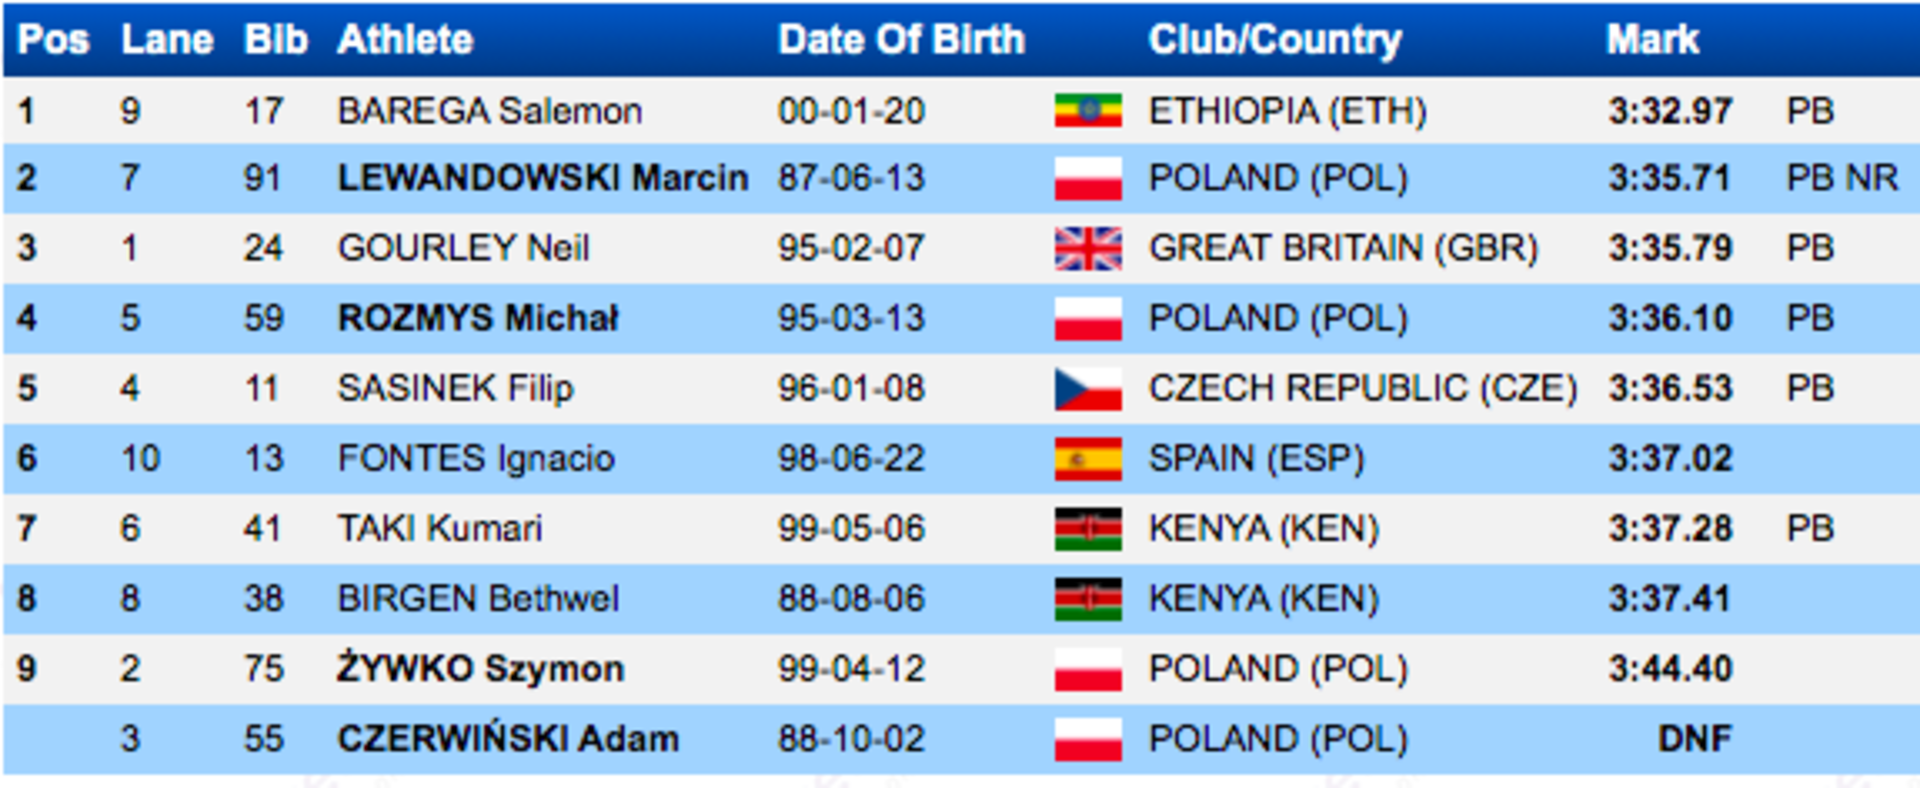Click Kenya flag beside TAKI Kumari
Image resolution: width=1920 pixels, height=788 pixels.
[1088, 529]
